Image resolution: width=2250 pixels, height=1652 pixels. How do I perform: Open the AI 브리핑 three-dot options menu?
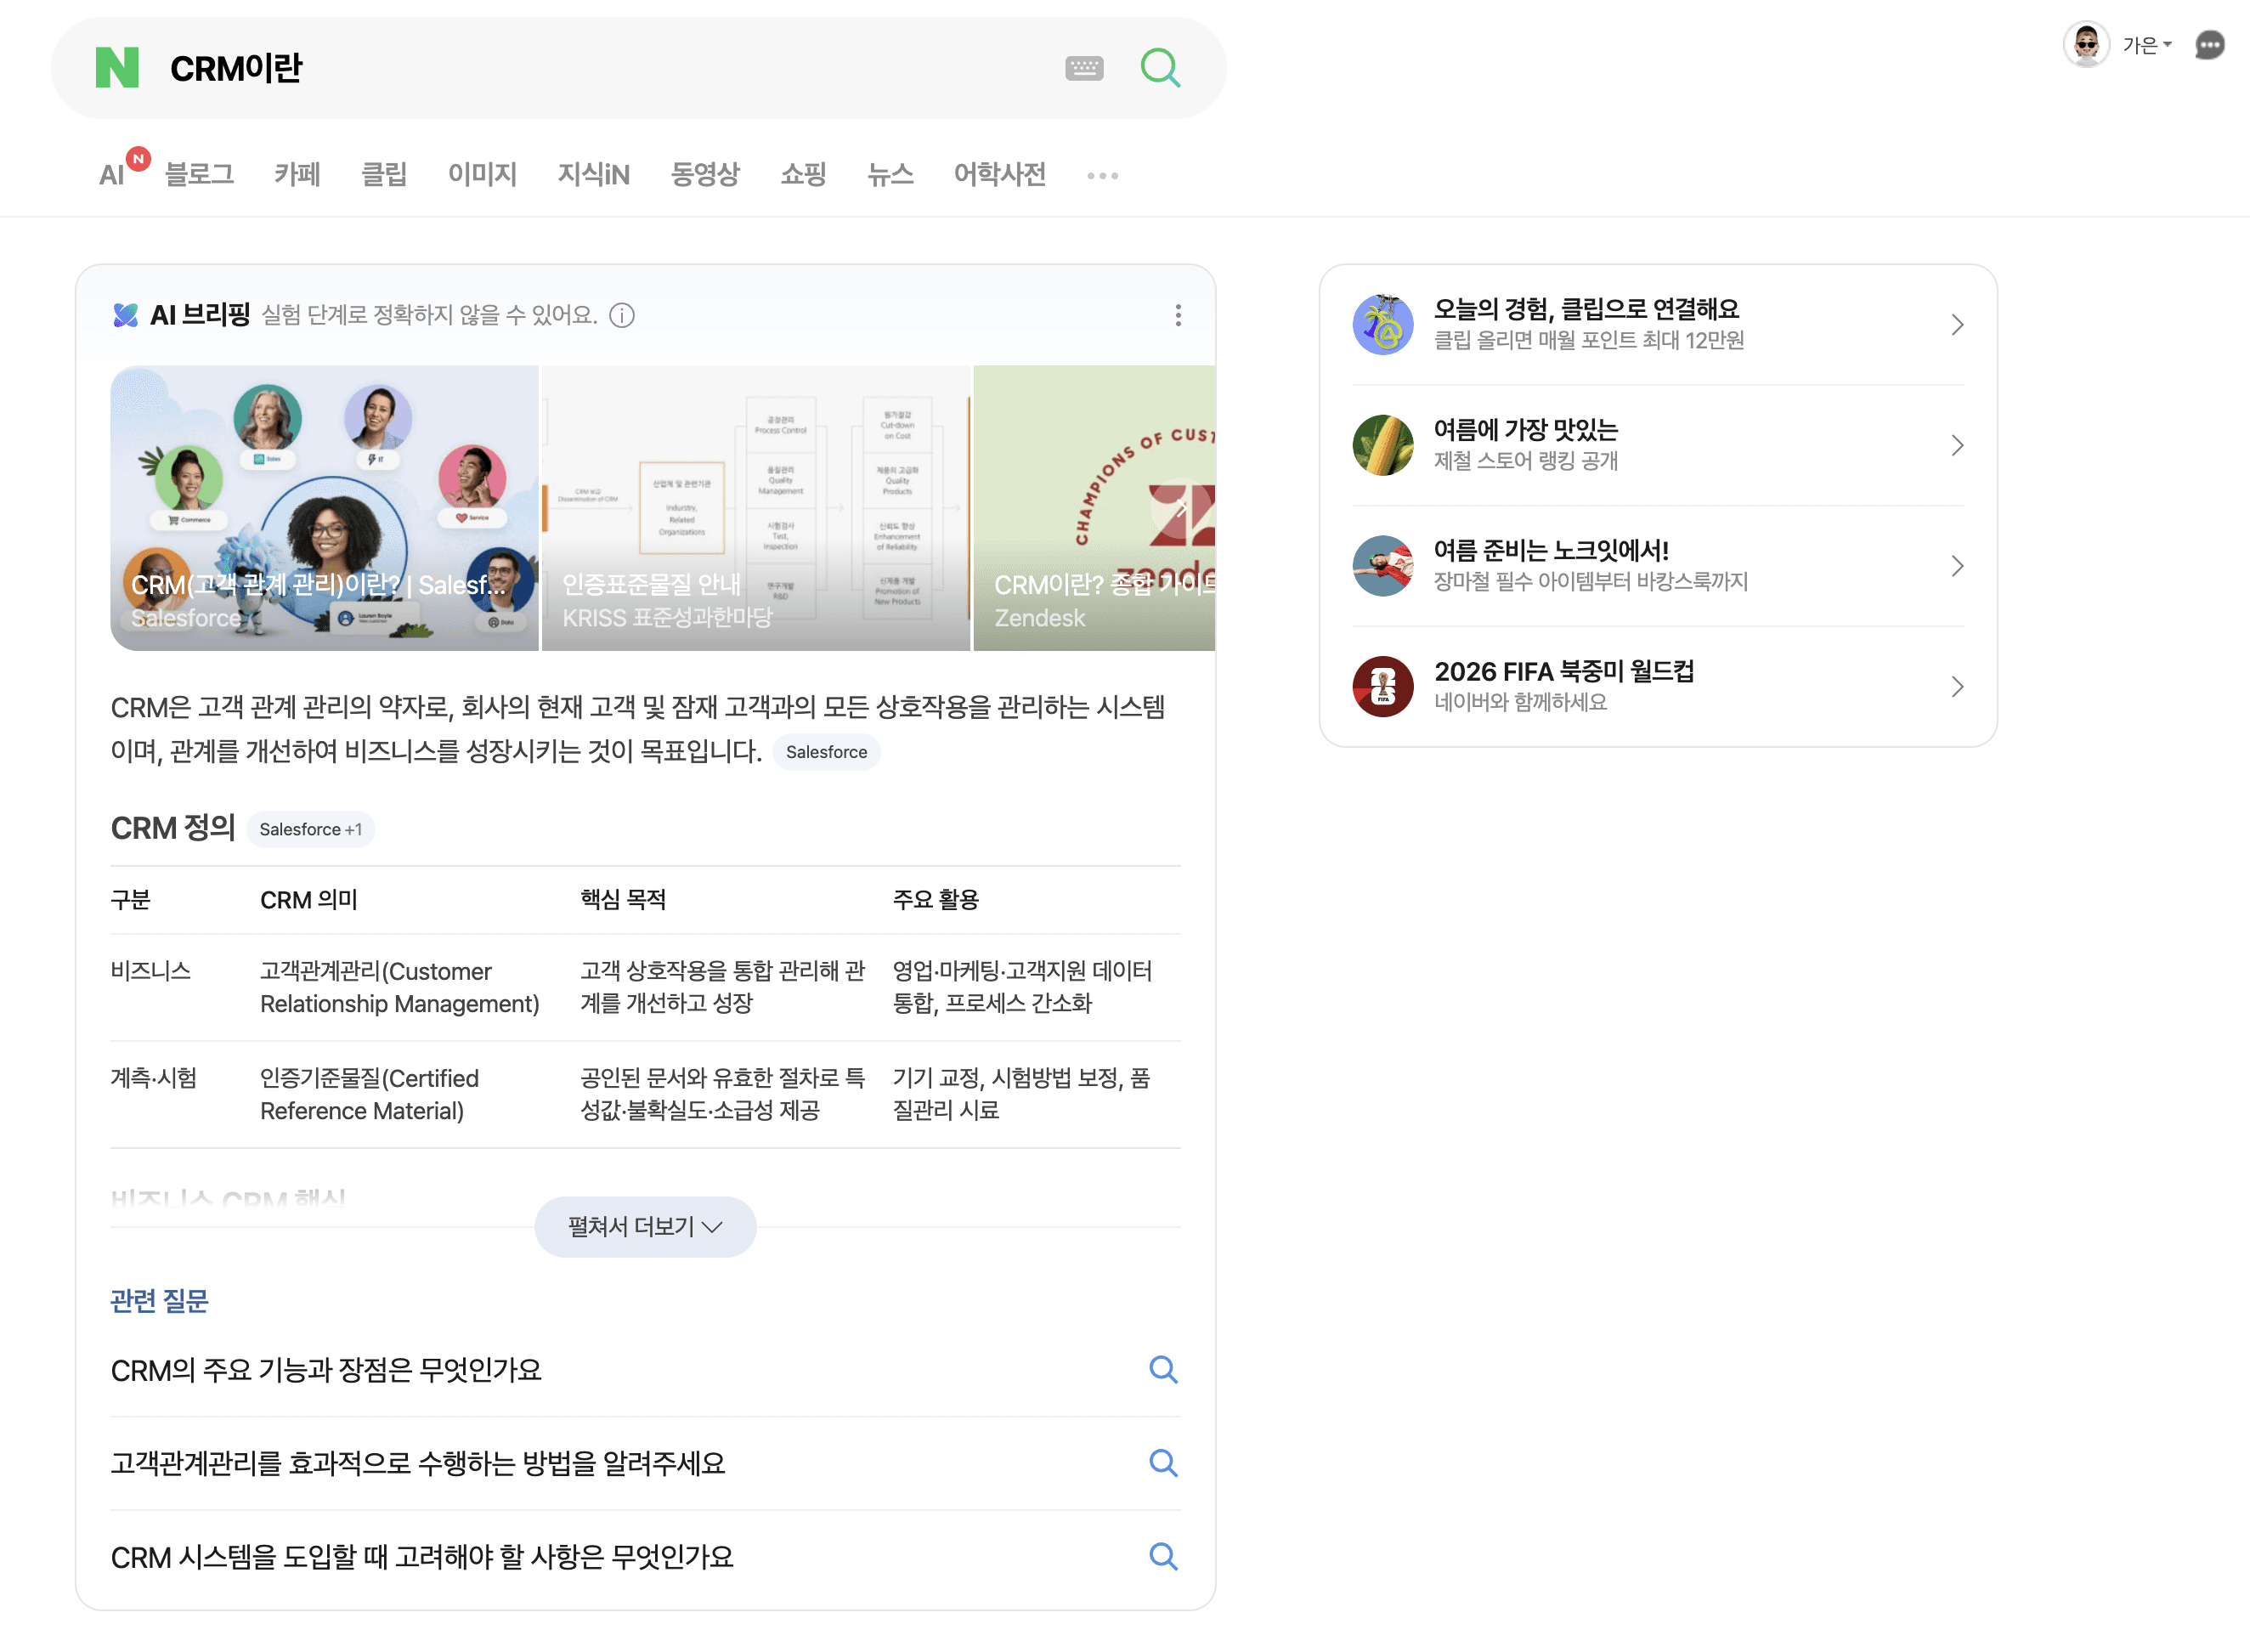pos(1178,316)
